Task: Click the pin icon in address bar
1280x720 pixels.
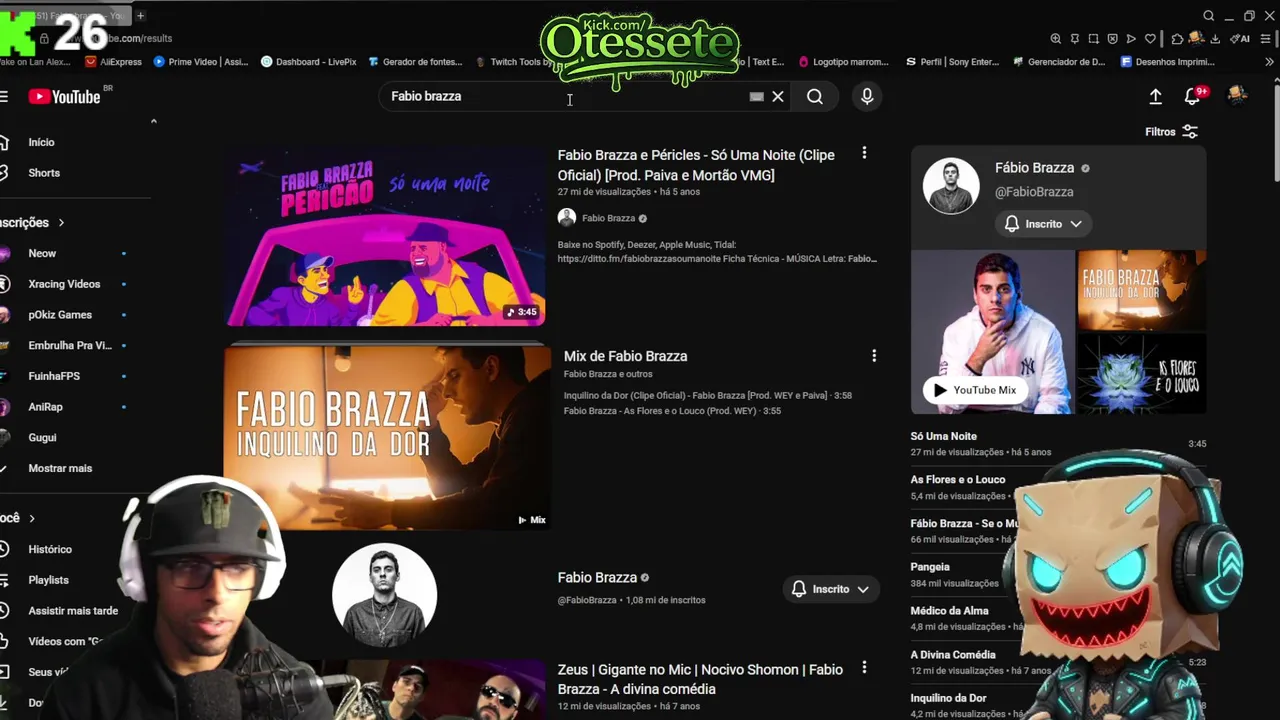Action: tap(1075, 38)
